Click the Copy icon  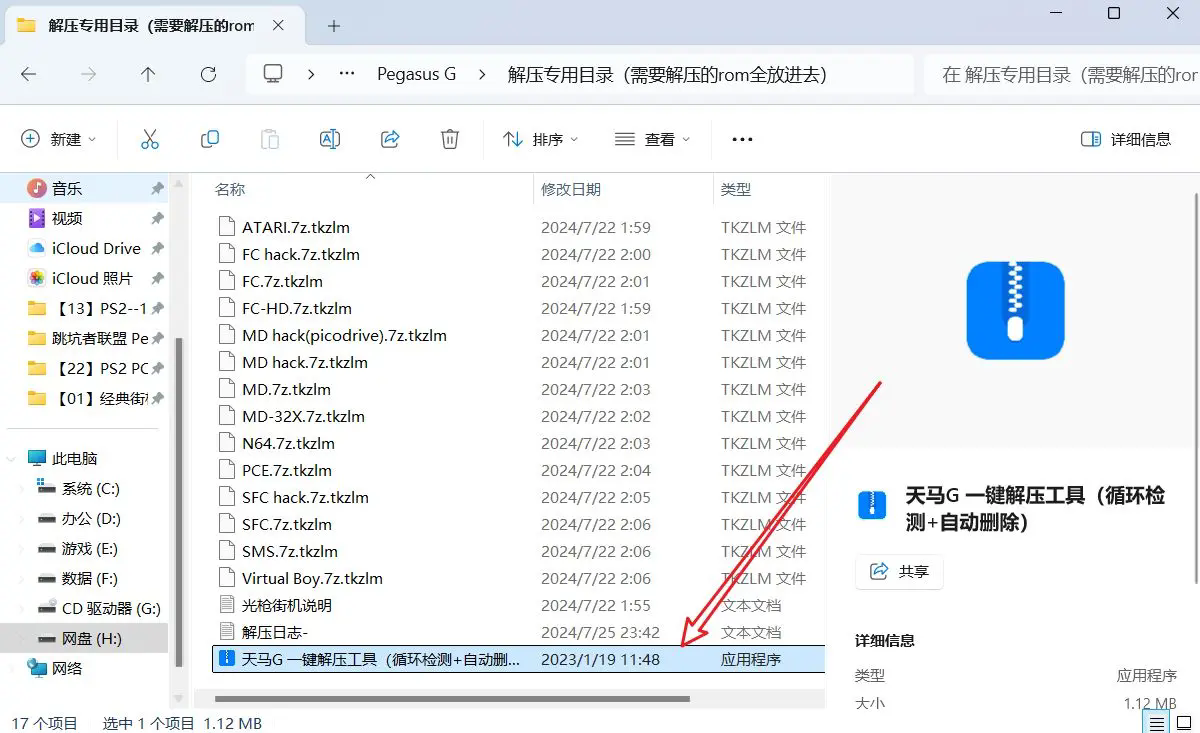[x=210, y=139]
